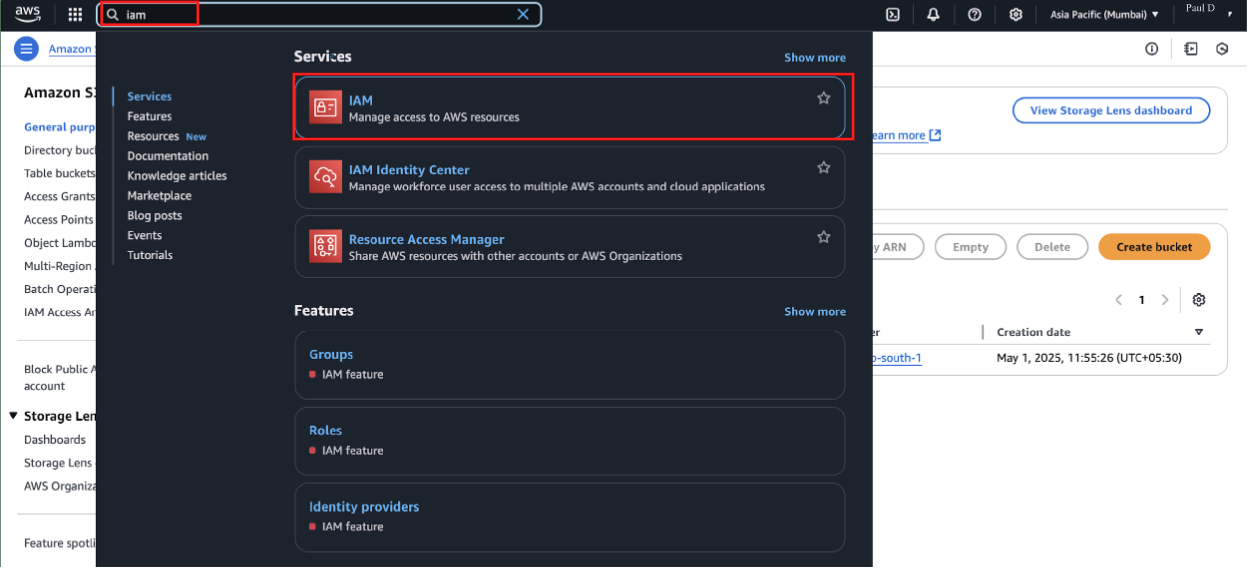1248x568 pixels.
Task: Select the Knowledge articles category
Action: (x=177, y=176)
